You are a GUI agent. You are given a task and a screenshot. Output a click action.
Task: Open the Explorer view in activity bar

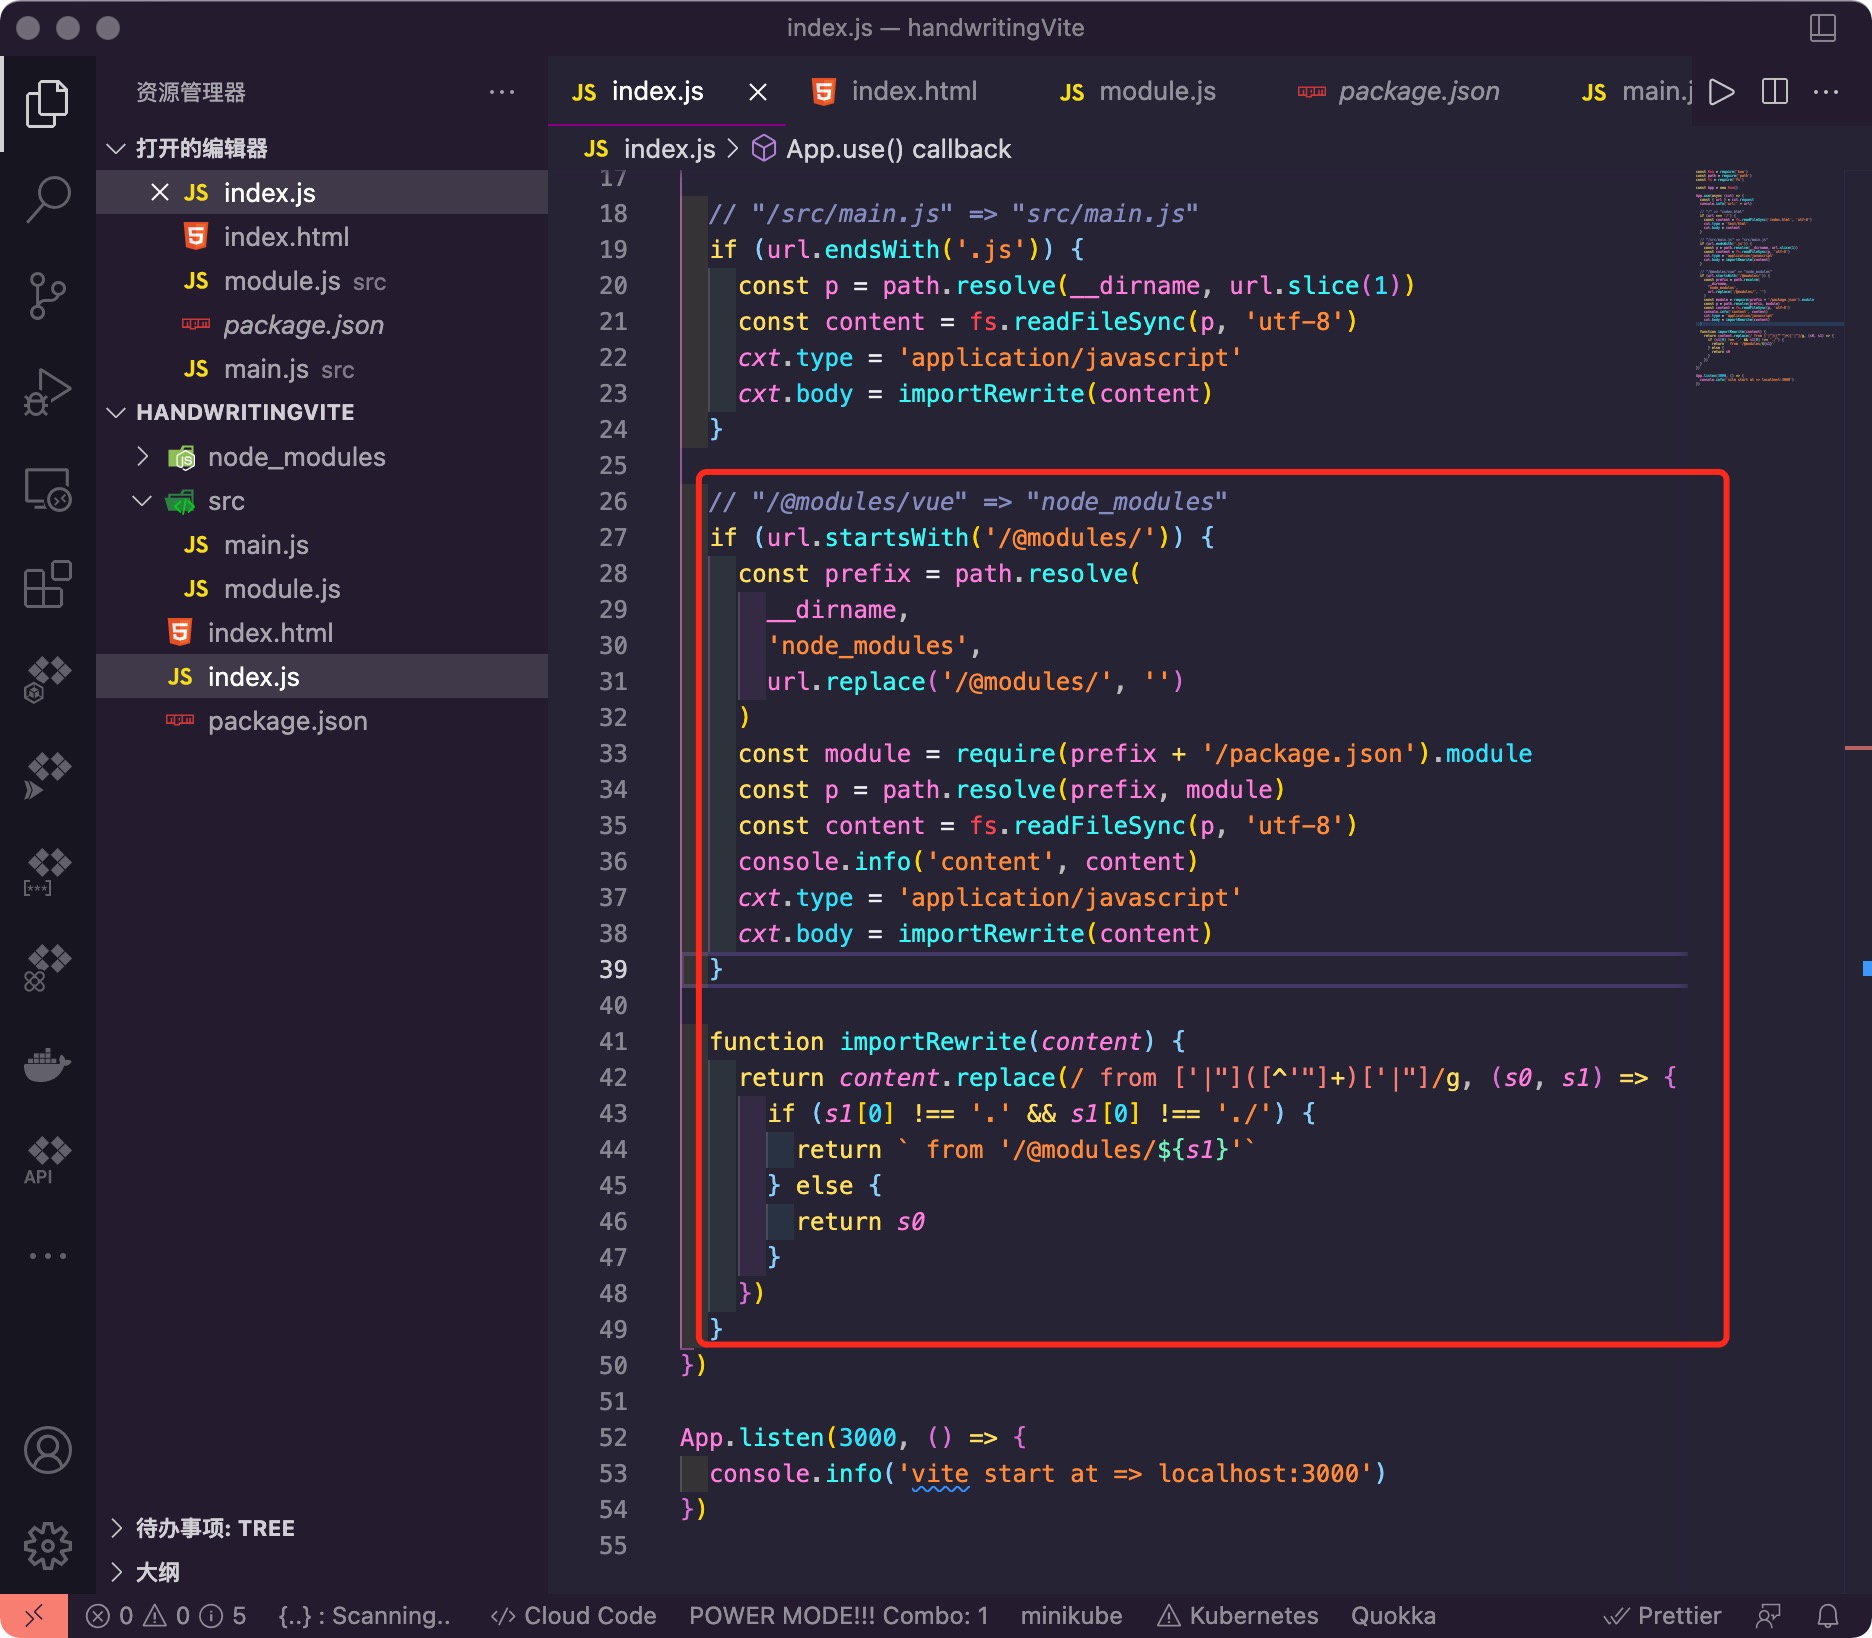(x=47, y=103)
